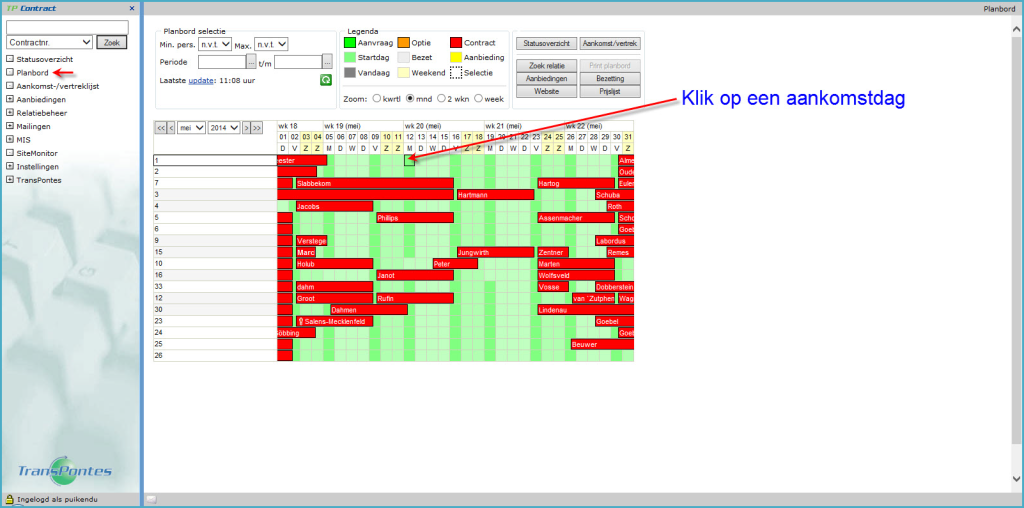
Task: Open the Min. pers. dropdown
Action: (x=214, y=44)
